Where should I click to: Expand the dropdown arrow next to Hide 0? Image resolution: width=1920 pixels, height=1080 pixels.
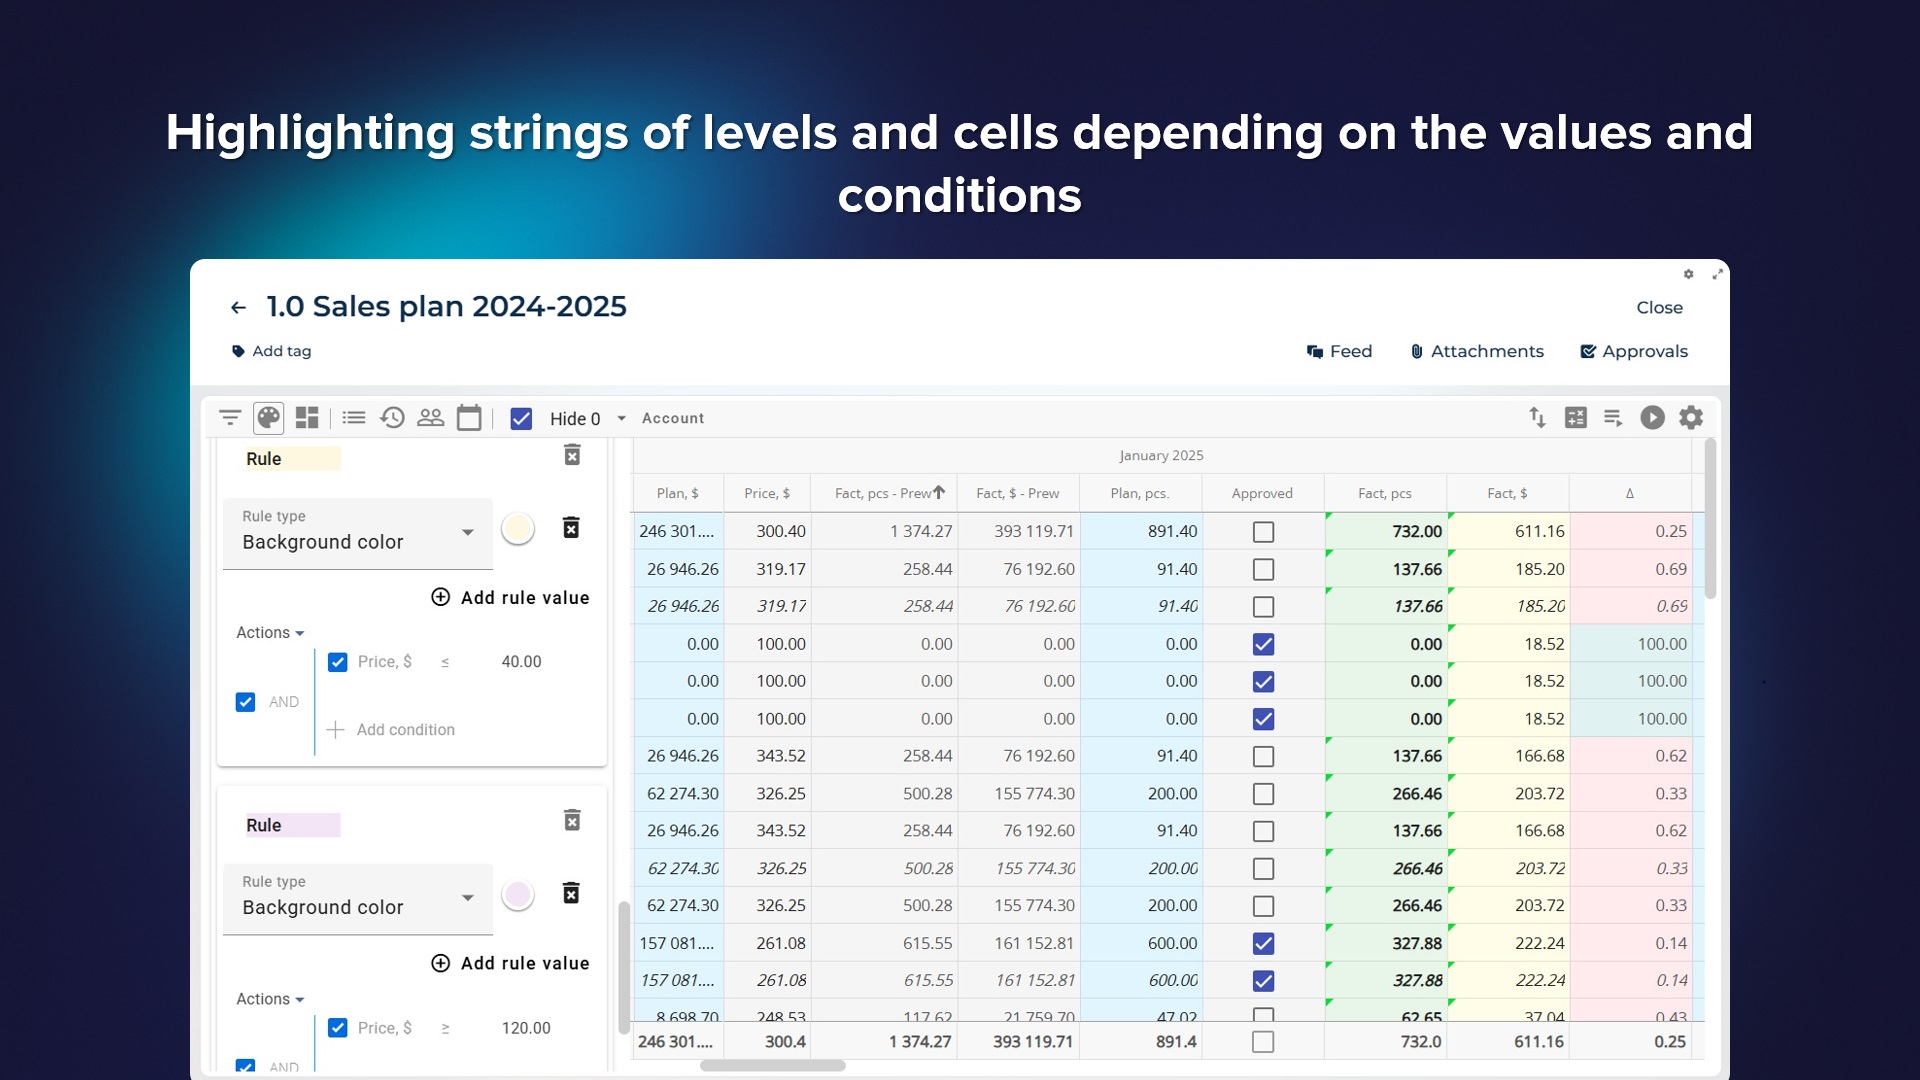tap(621, 419)
